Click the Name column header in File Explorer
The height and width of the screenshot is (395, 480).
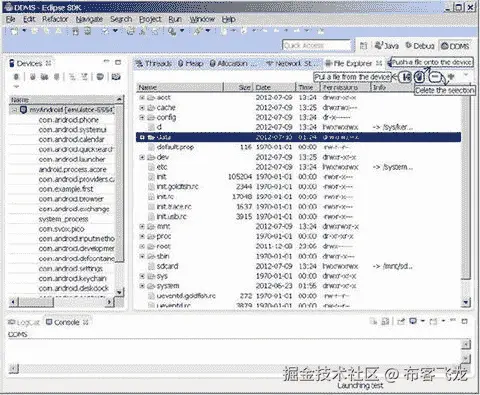[x=180, y=87]
